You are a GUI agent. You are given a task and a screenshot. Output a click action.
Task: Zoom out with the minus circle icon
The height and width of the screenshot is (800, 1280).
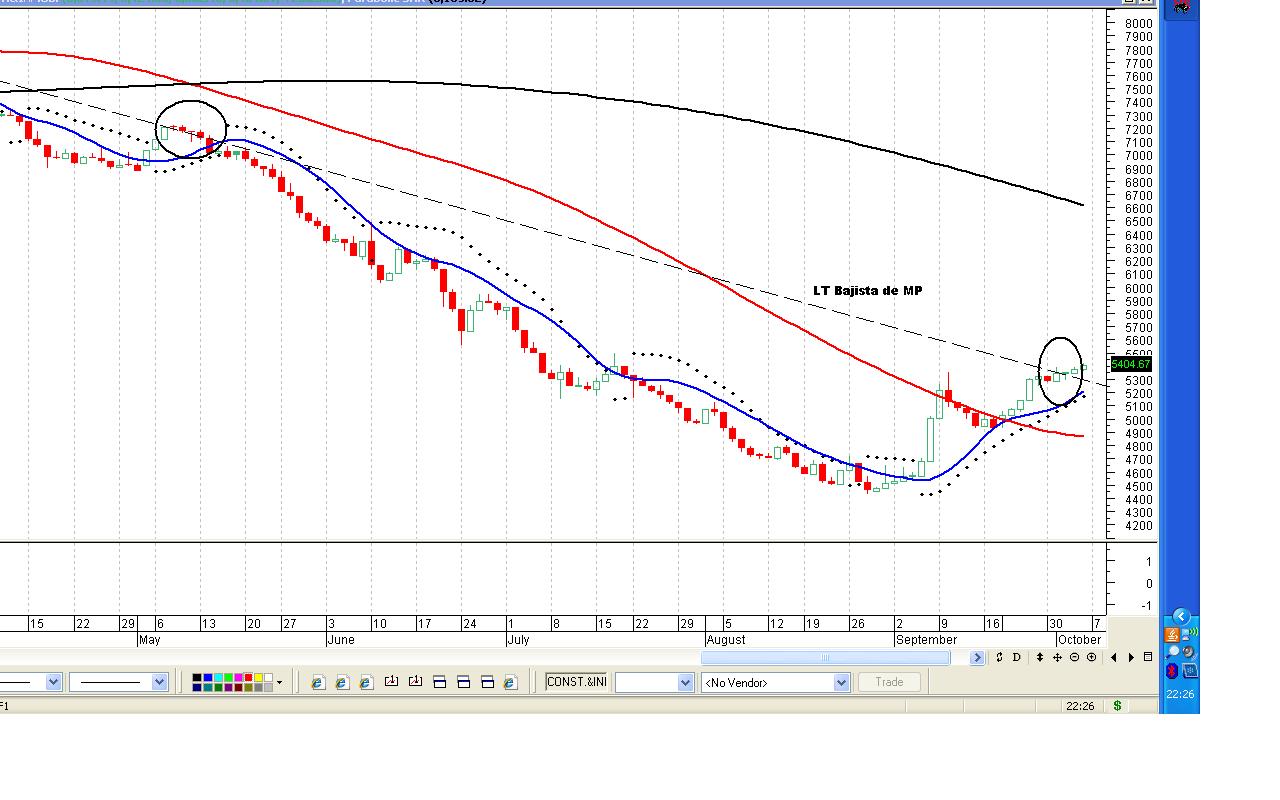click(1074, 657)
